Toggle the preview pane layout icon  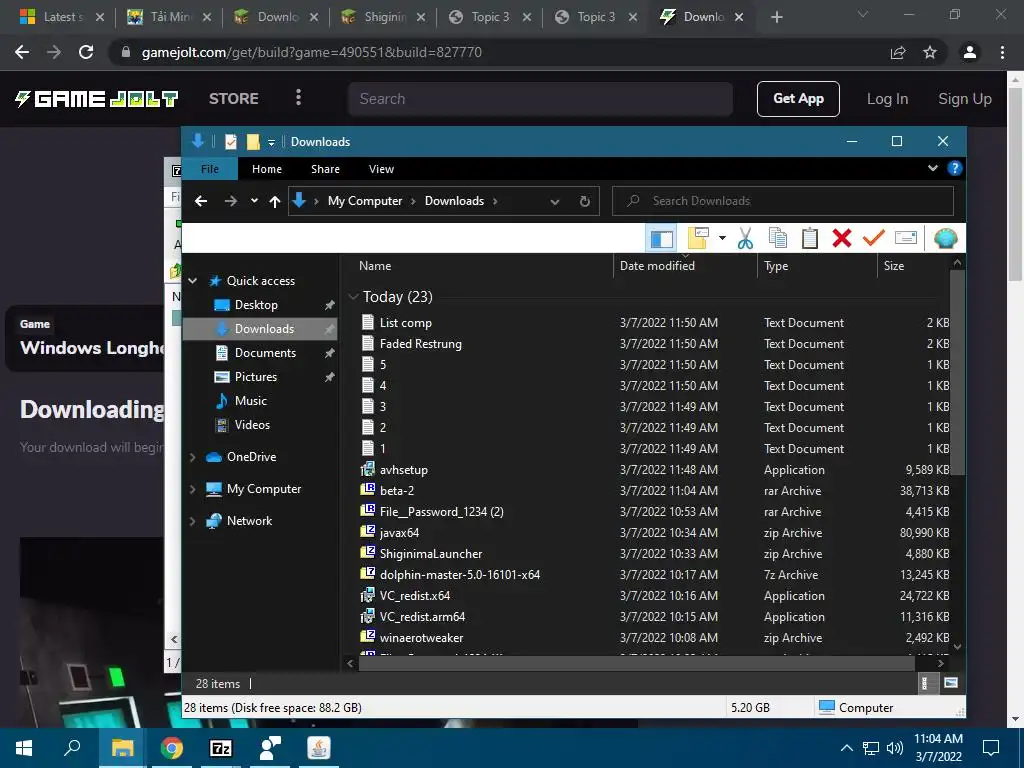[x=662, y=238]
